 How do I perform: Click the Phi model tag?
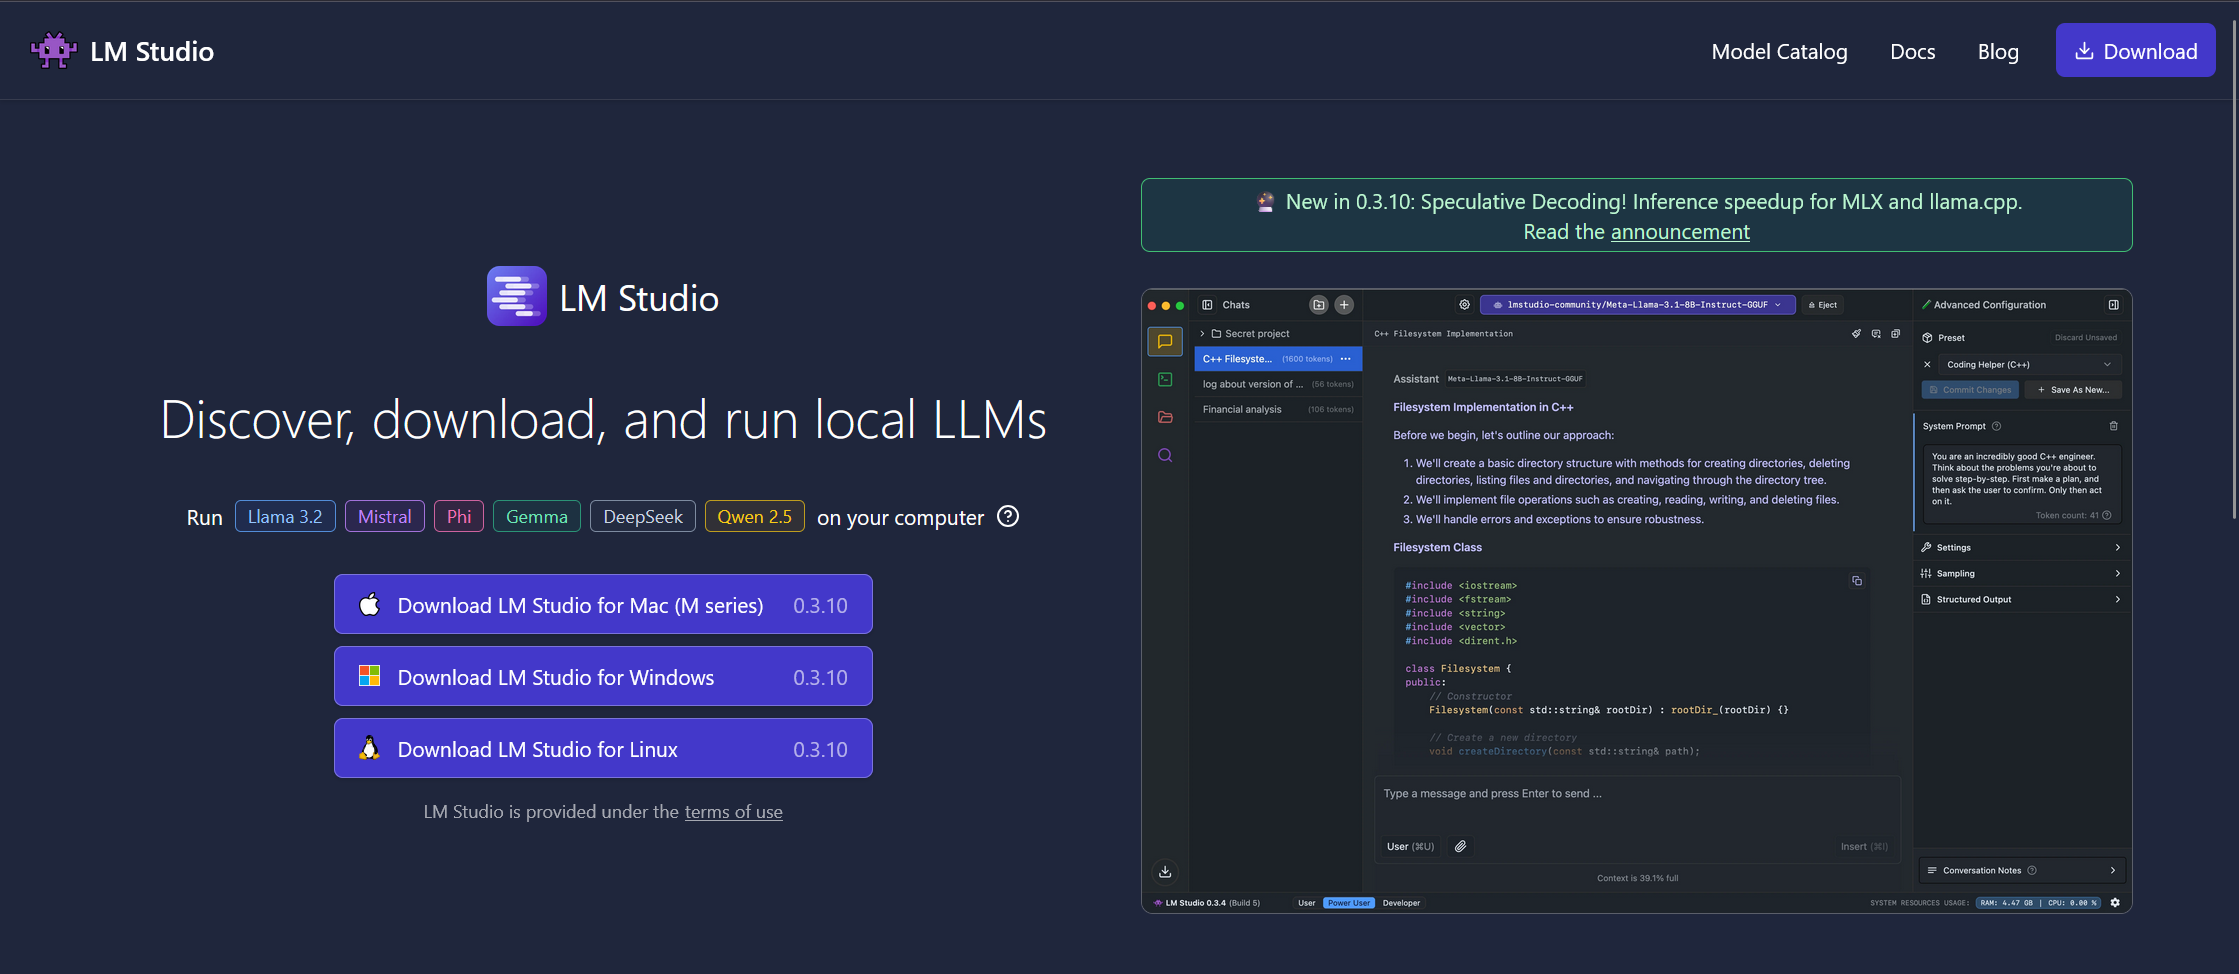459,516
